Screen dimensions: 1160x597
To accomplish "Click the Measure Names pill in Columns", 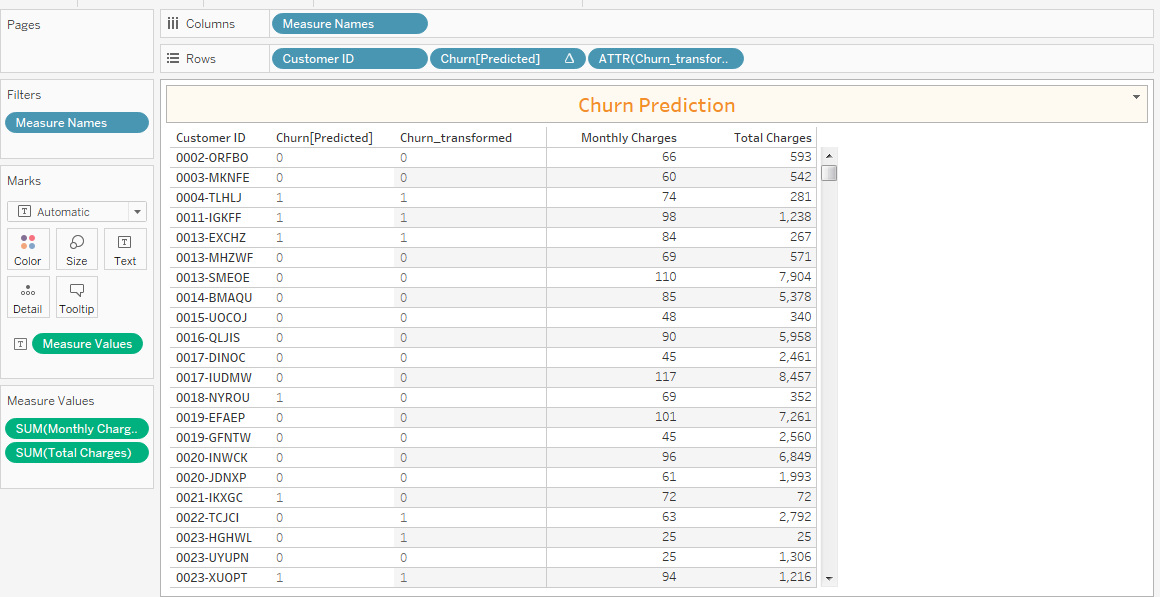I will (x=348, y=24).
